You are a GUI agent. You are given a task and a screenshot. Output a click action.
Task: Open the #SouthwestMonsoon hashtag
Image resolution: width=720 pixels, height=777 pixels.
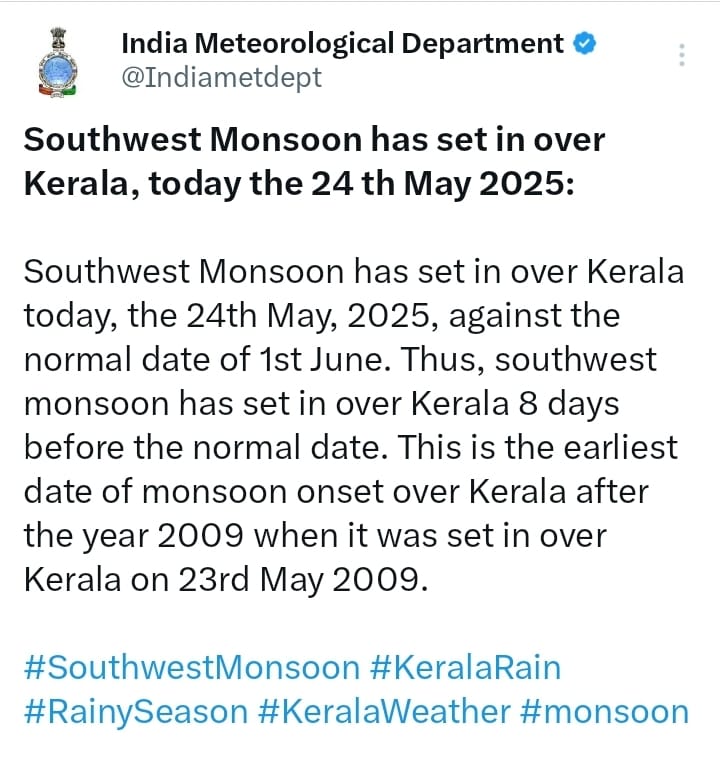(192, 667)
